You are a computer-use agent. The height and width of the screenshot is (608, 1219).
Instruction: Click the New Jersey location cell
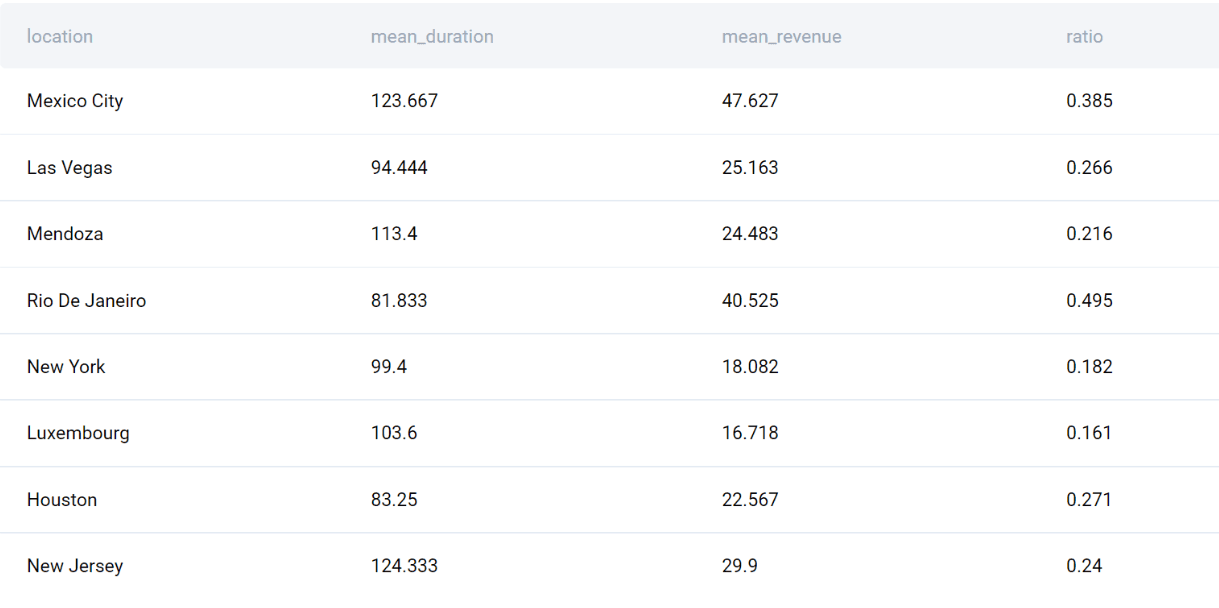[x=75, y=566]
